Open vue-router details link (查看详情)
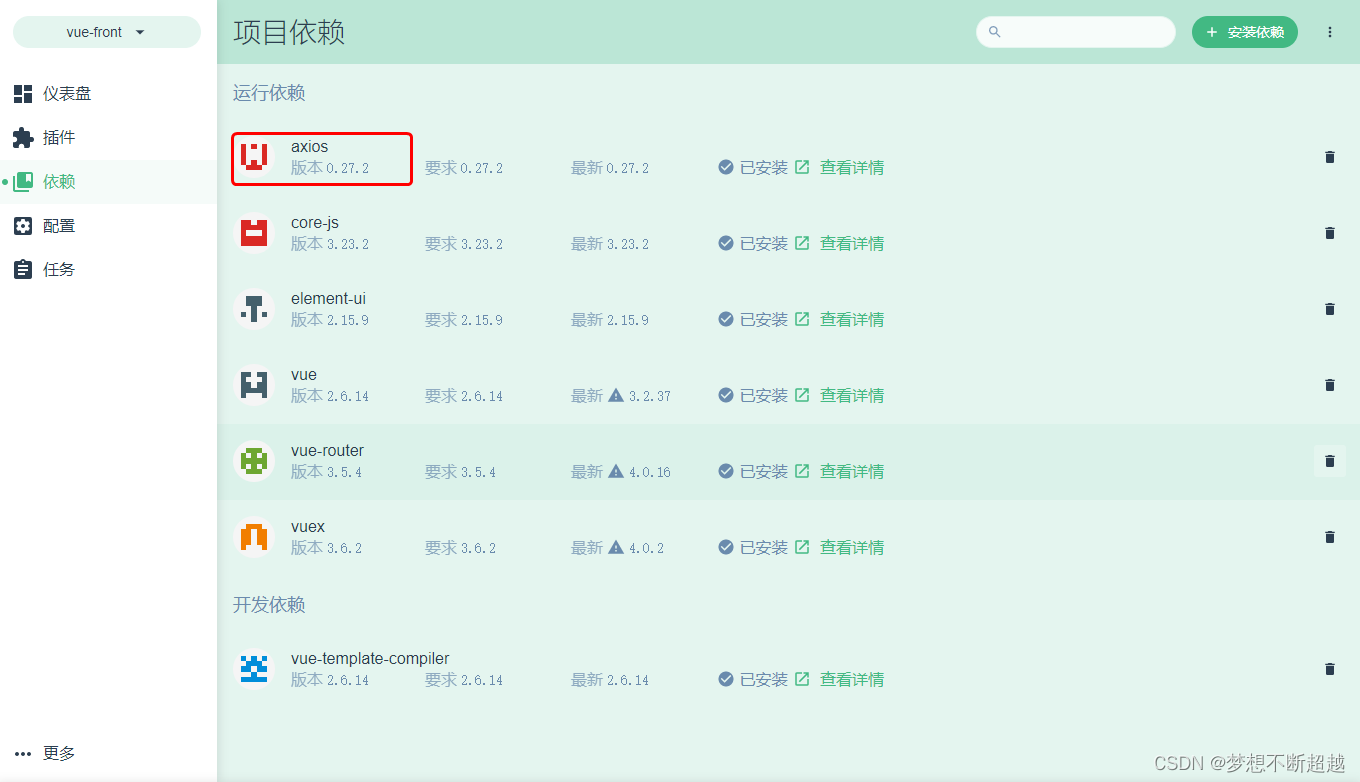The height and width of the screenshot is (782, 1360). (x=839, y=472)
